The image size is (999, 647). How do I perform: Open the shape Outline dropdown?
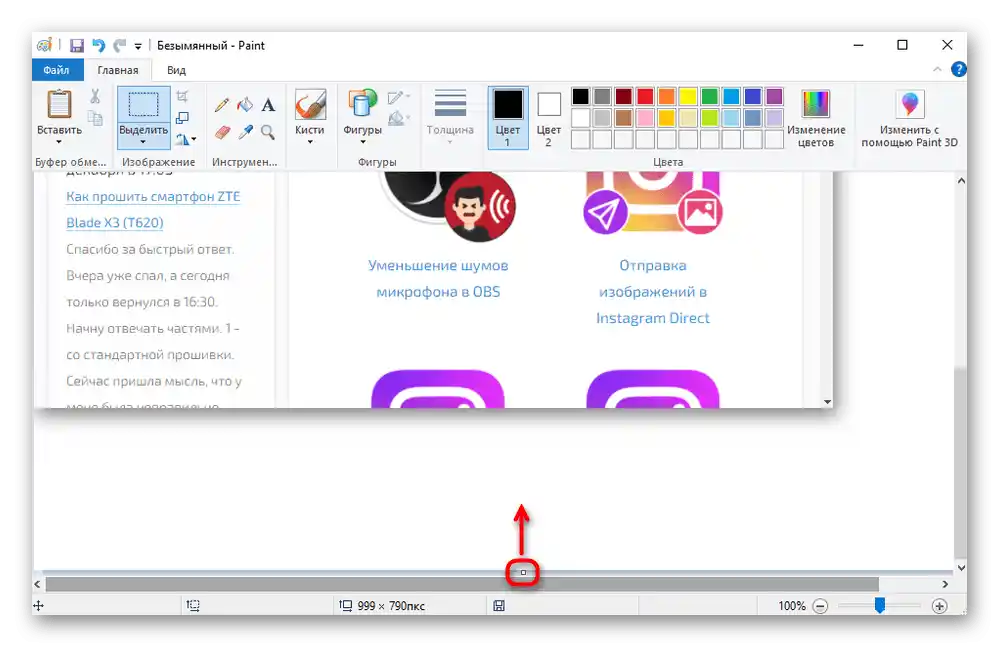(x=398, y=97)
